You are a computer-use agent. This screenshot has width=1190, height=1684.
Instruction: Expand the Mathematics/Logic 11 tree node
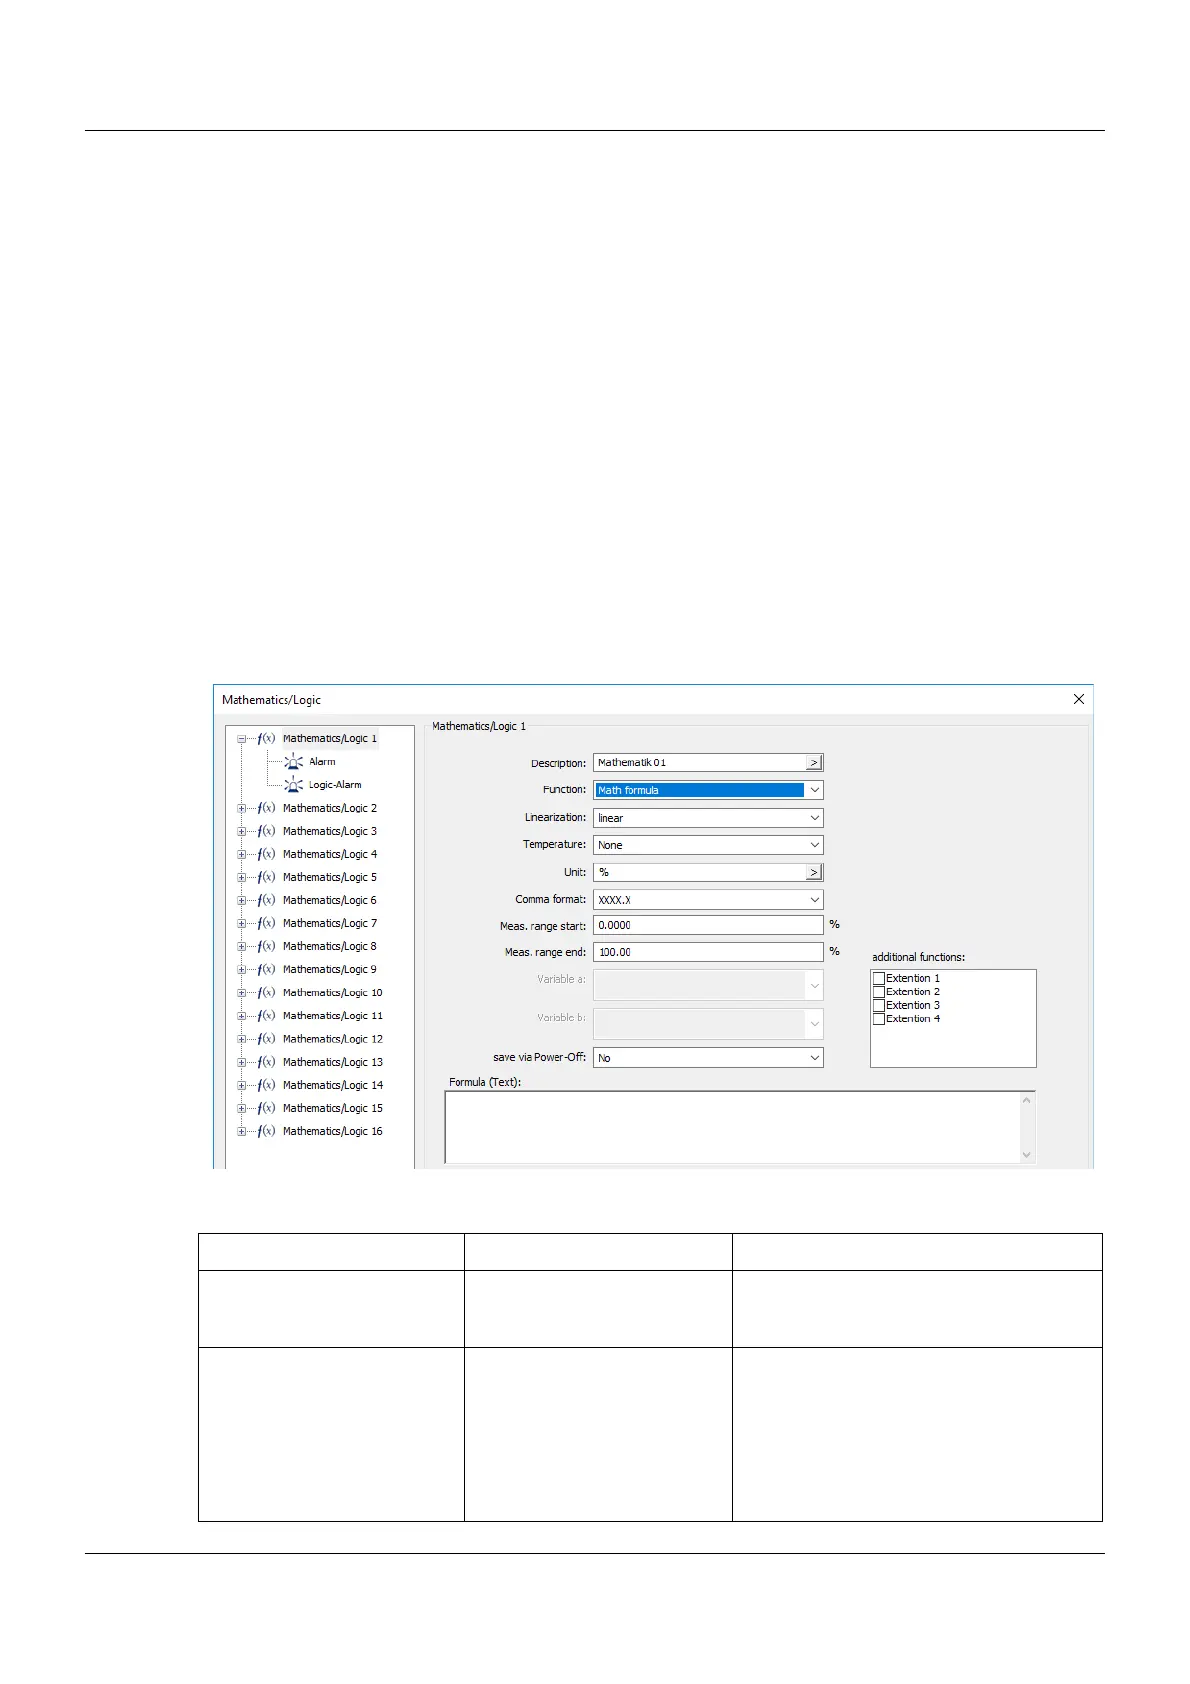tap(241, 1016)
